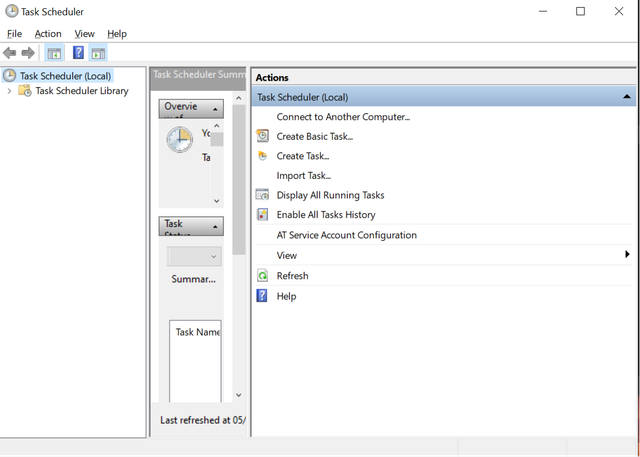Image resolution: width=640 pixels, height=457 pixels.
Task: Click the Back arrow in the toolbar
Action: (x=9, y=53)
